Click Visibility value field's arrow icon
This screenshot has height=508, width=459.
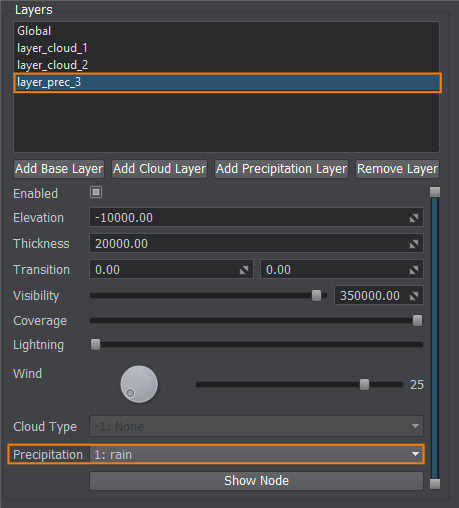pyautogui.click(x=414, y=296)
